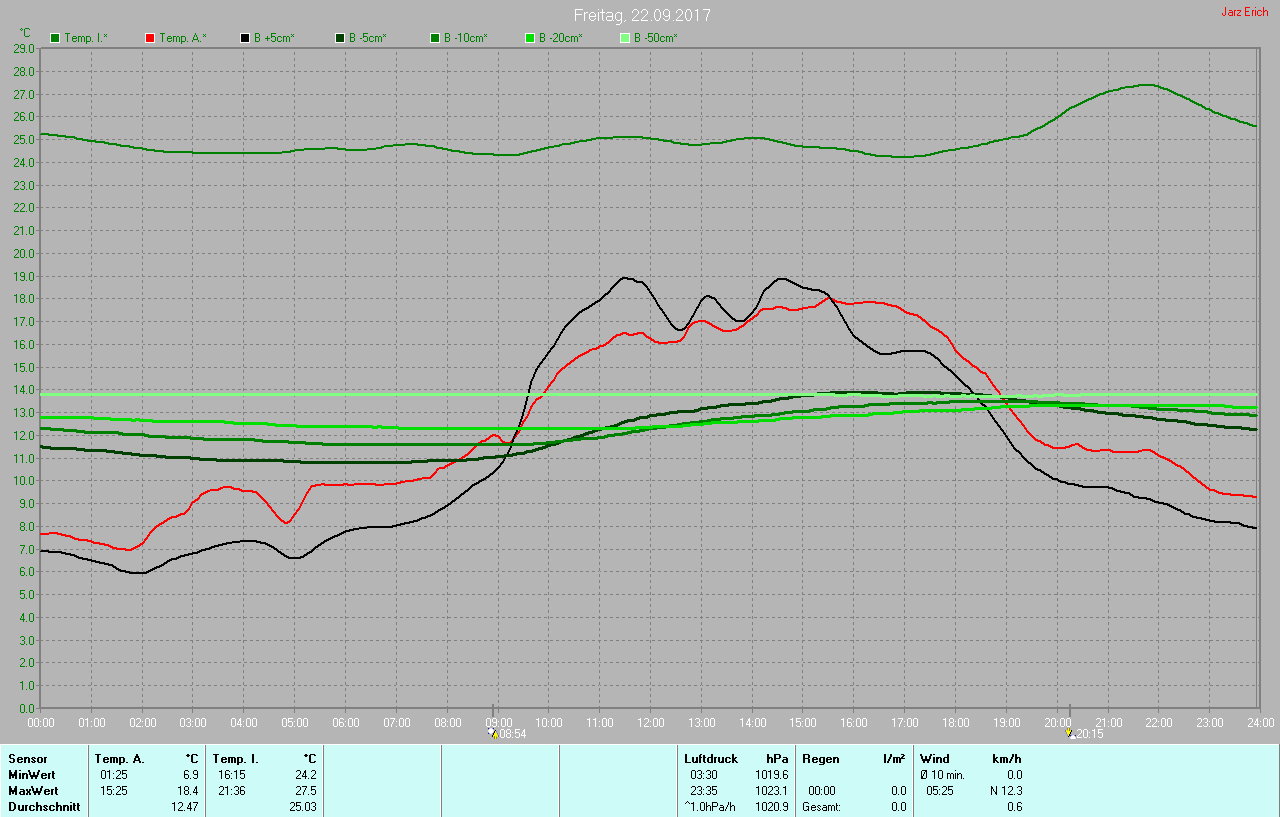Click the 08:54 sunrise time label
The image size is (1280, 817).
pos(512,734)
